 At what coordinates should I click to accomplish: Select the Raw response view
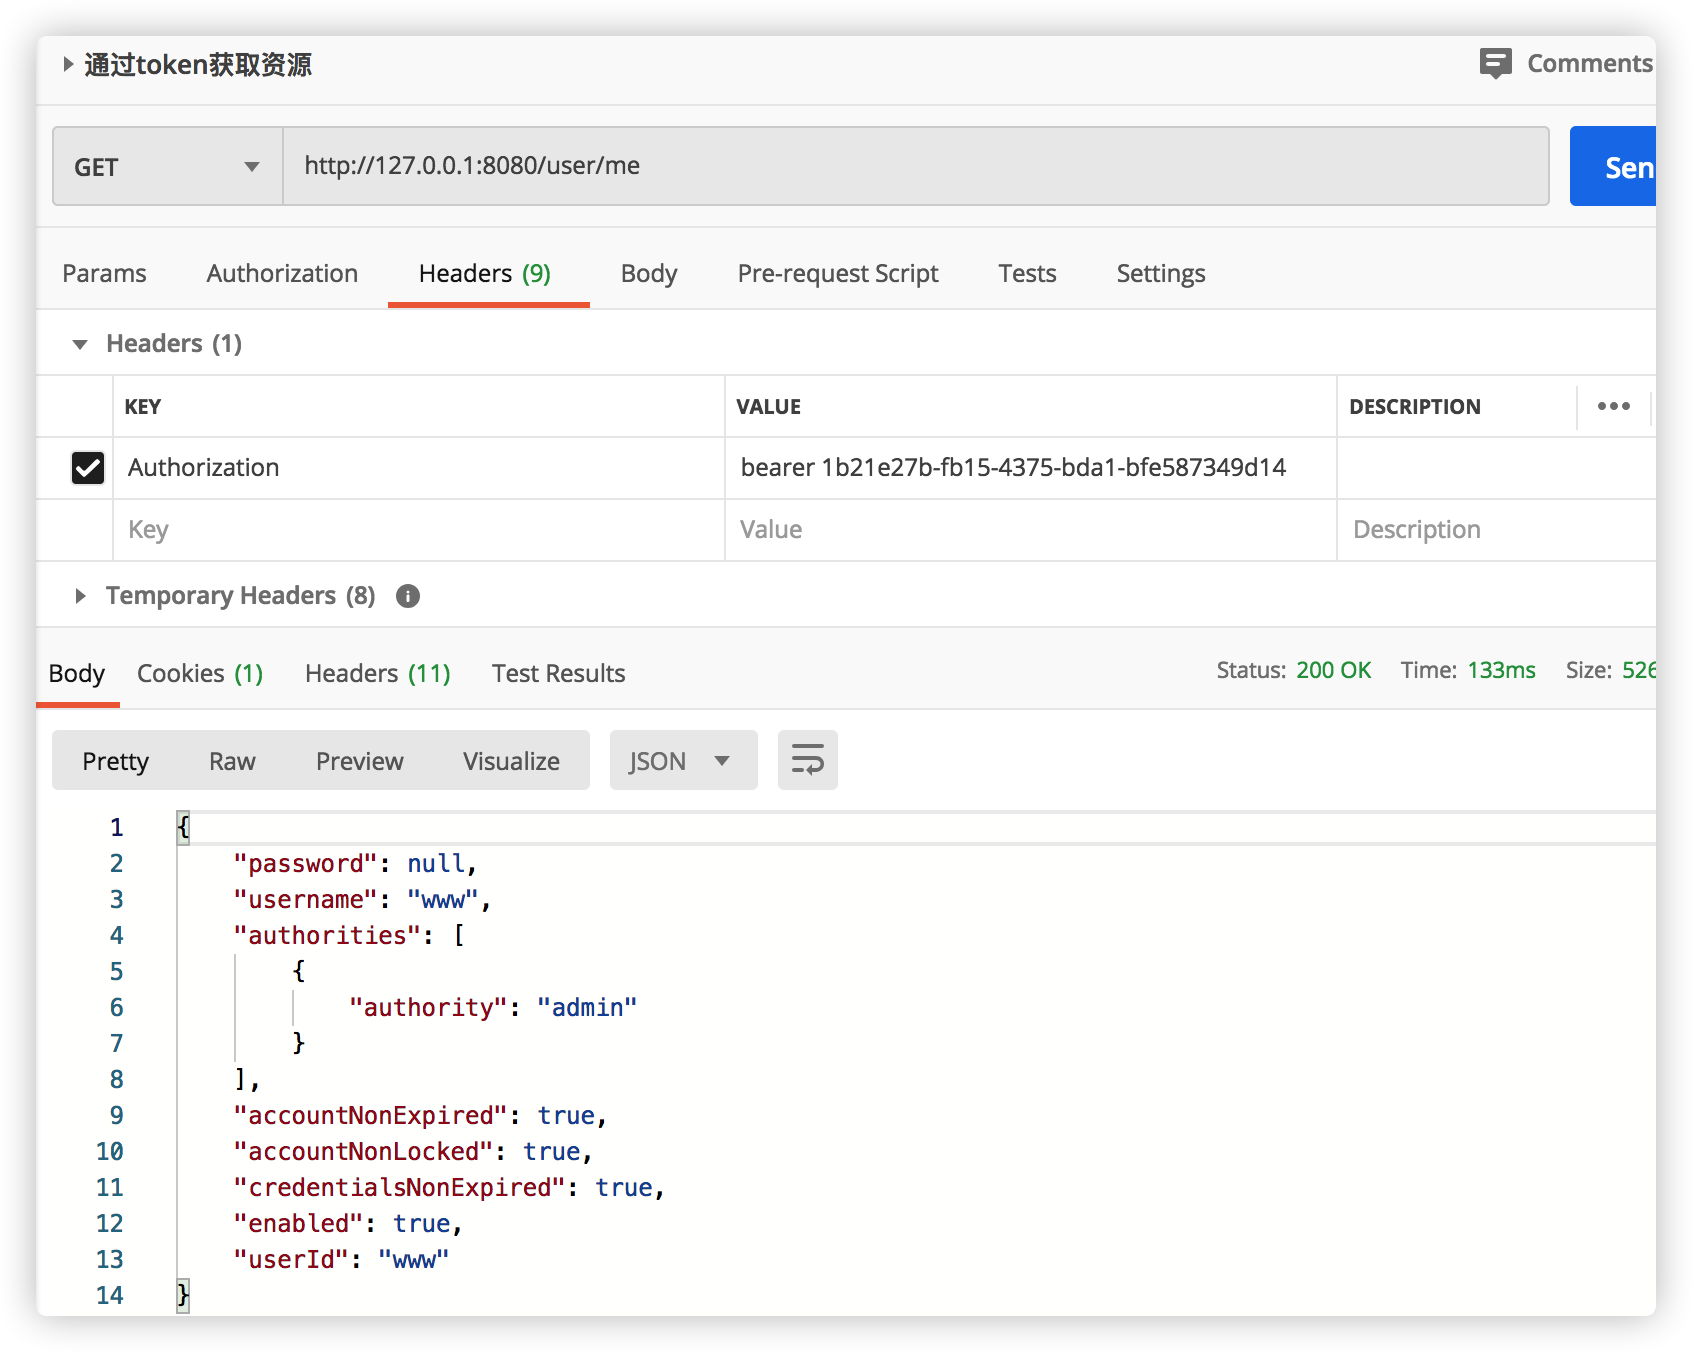point(232,761)
